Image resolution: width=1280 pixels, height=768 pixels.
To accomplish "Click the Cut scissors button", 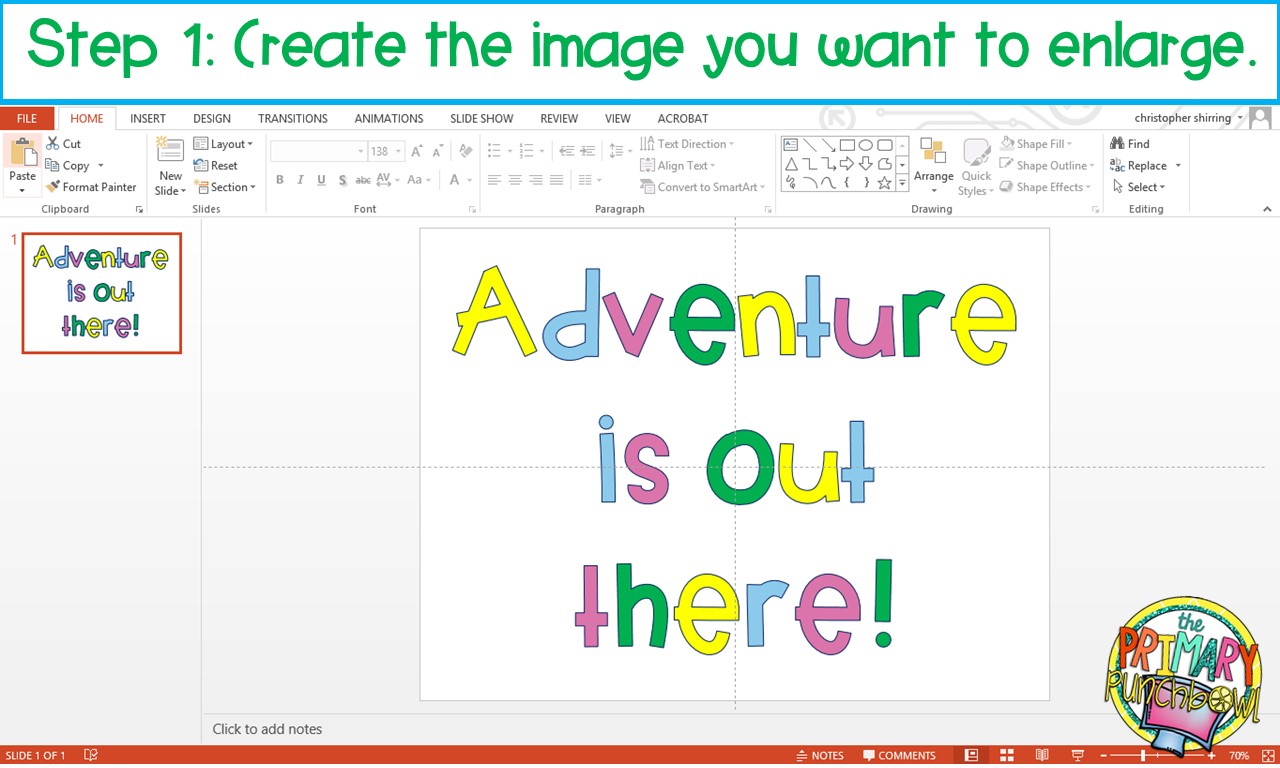I will tap(63, 144).
